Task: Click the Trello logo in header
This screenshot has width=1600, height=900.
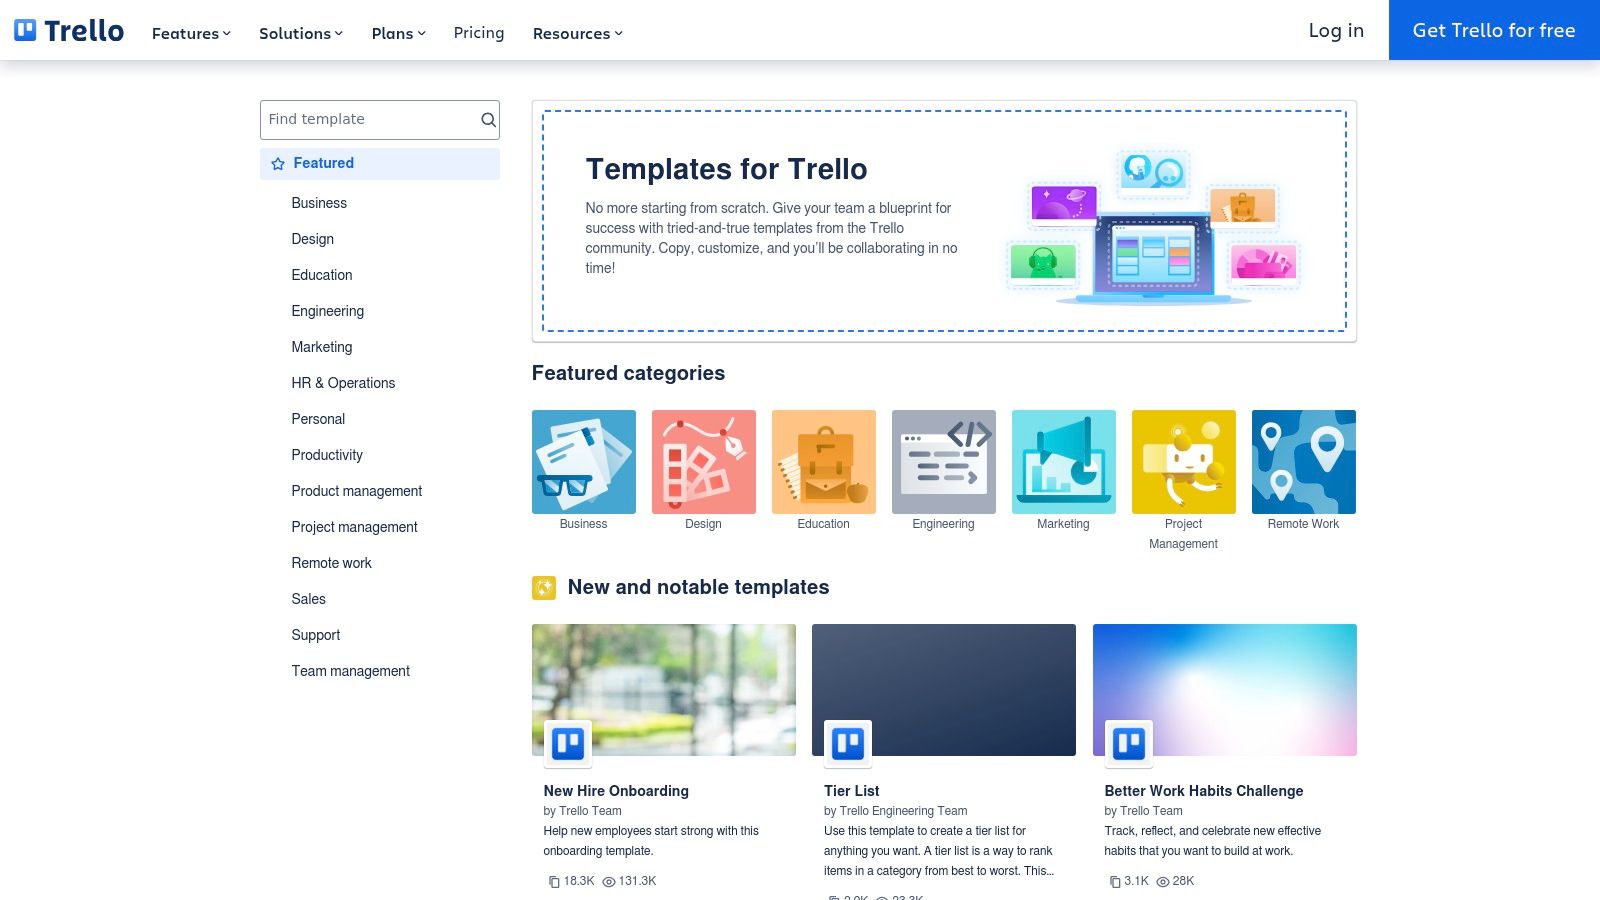Action: click(69, 31)
